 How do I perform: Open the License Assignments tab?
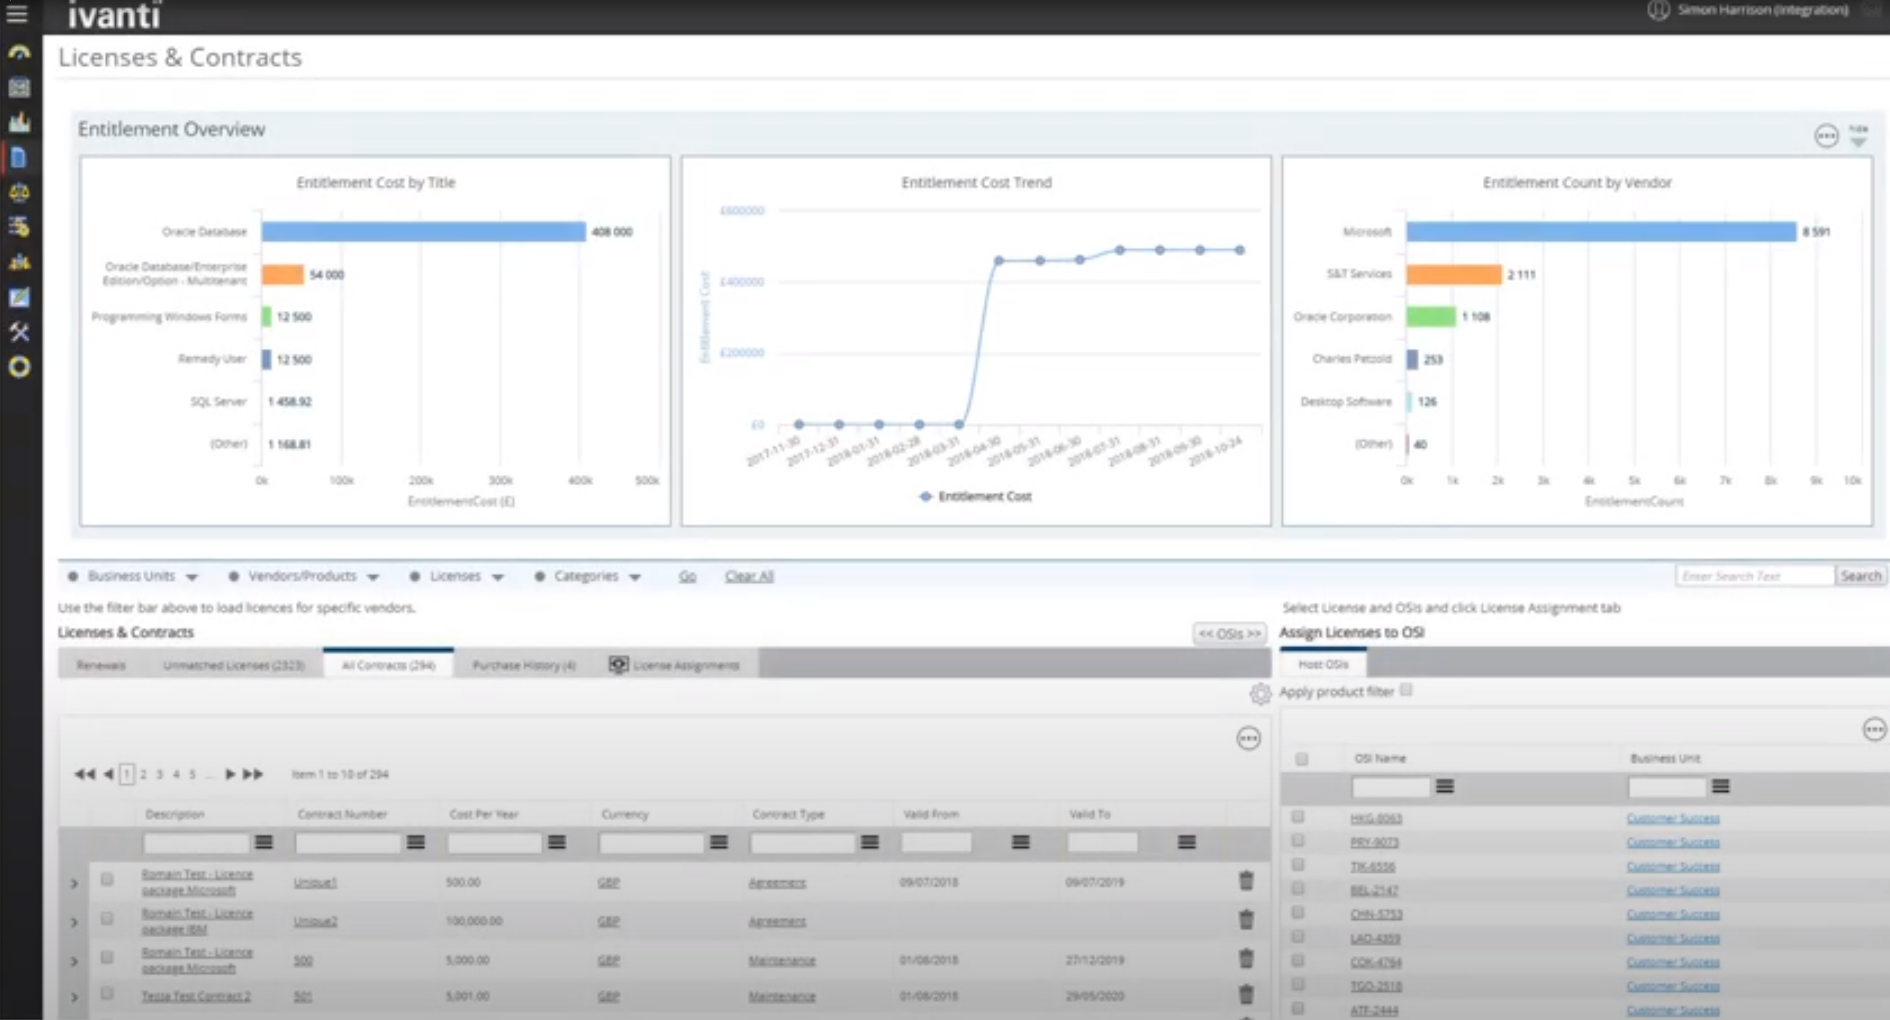[675, 665]
